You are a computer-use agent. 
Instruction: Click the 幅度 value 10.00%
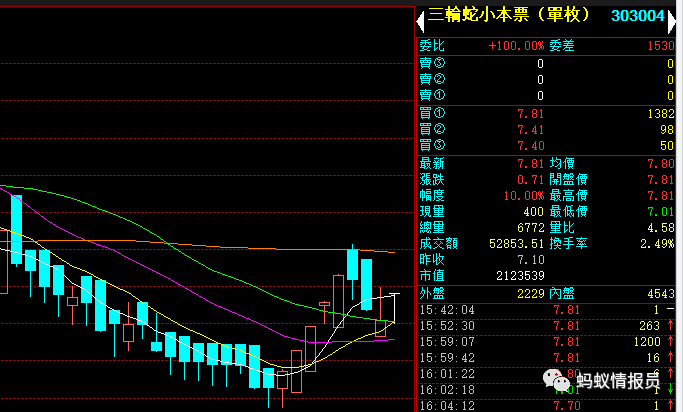pos(524,196)
